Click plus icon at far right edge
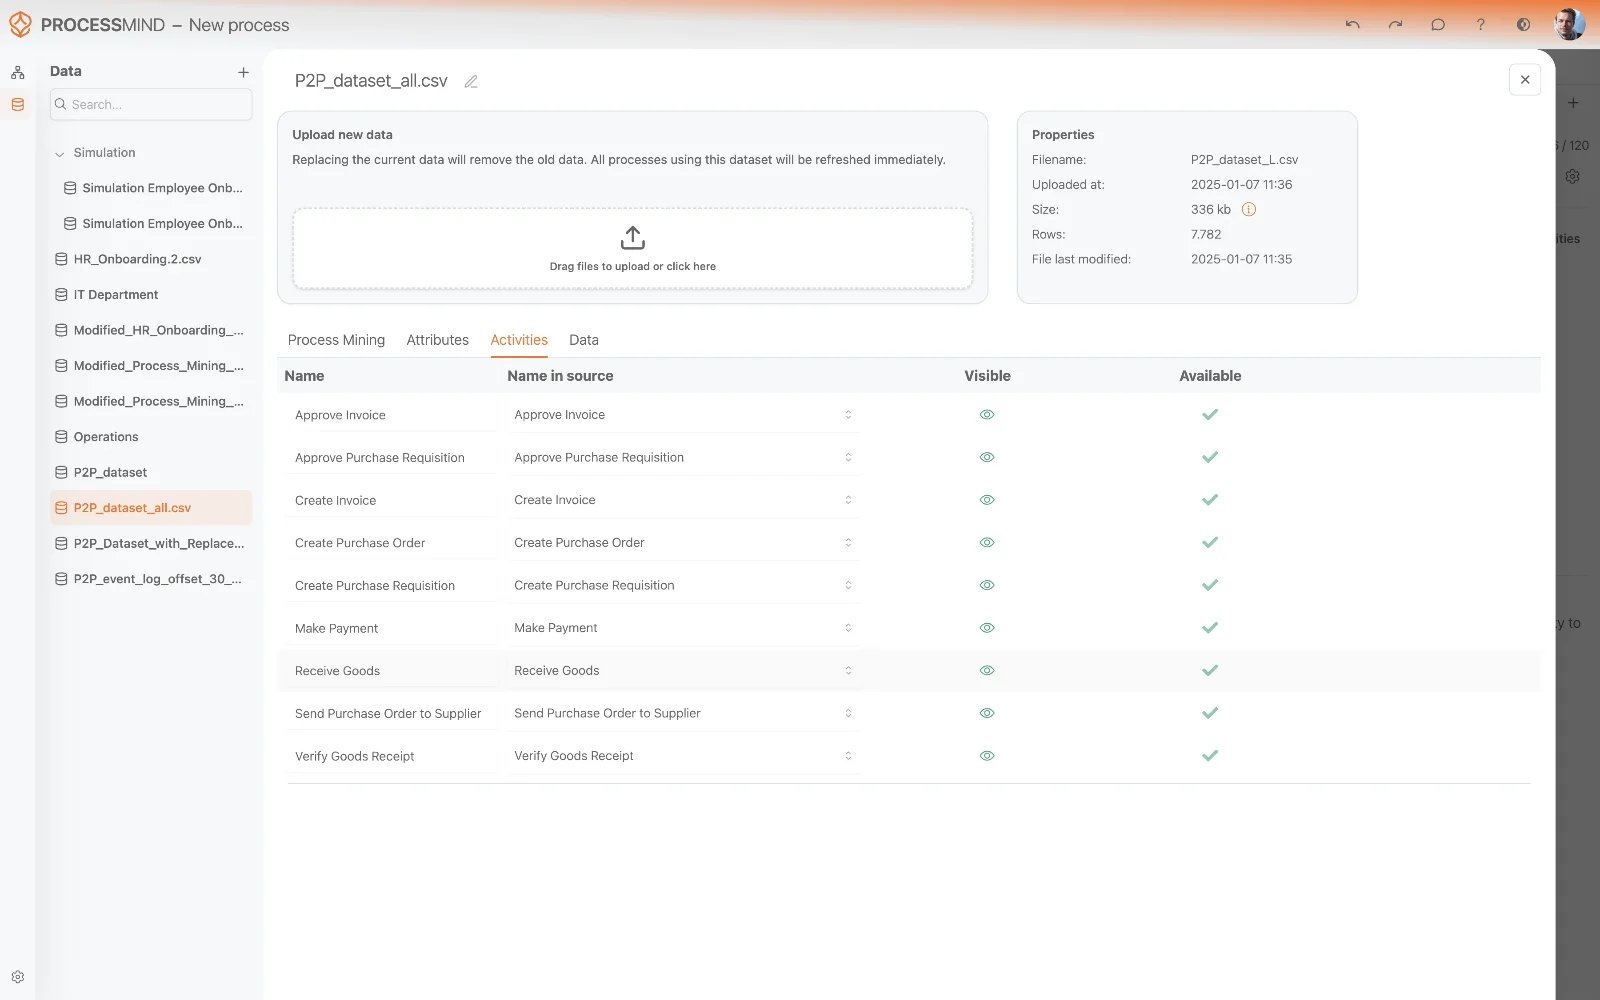Image resolution: width=1600 pixels, height=1000 pixels. [x=1573, y=103]
